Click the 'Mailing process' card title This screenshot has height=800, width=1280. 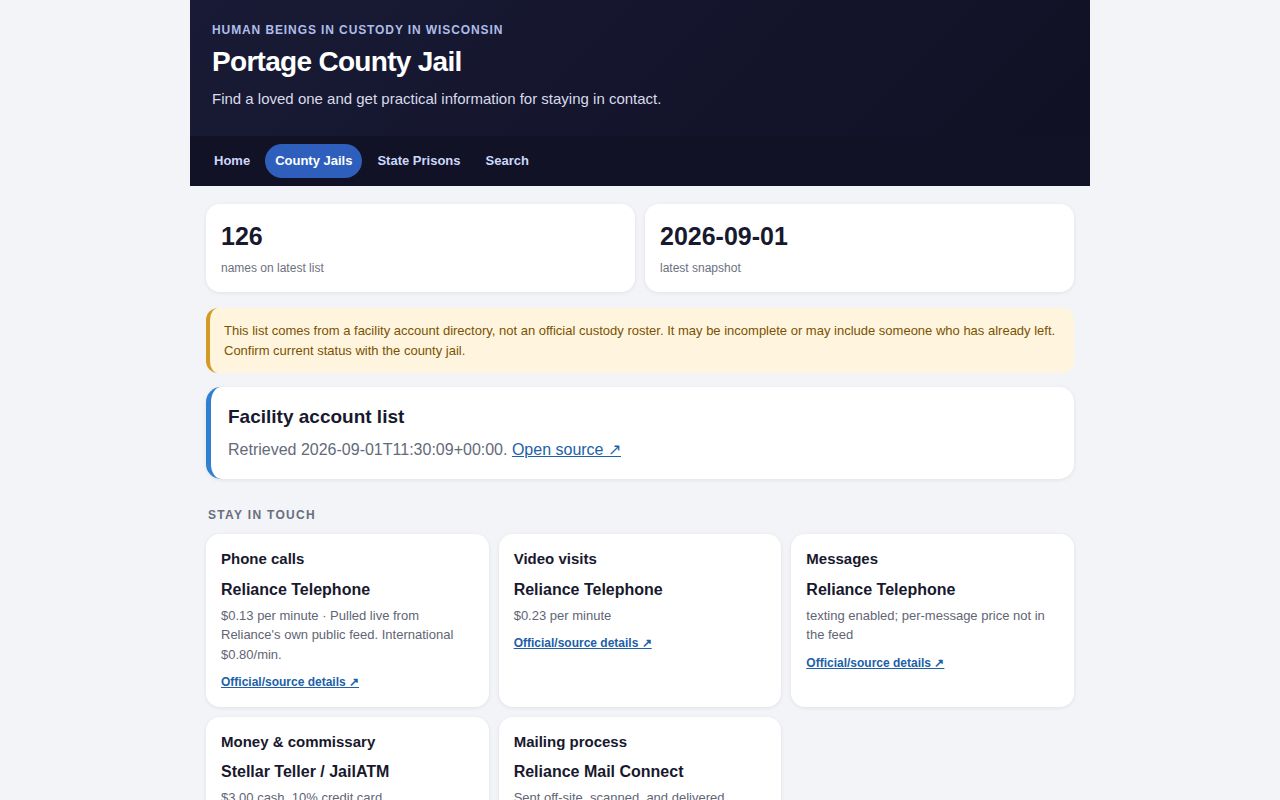(x=570, y=742)
